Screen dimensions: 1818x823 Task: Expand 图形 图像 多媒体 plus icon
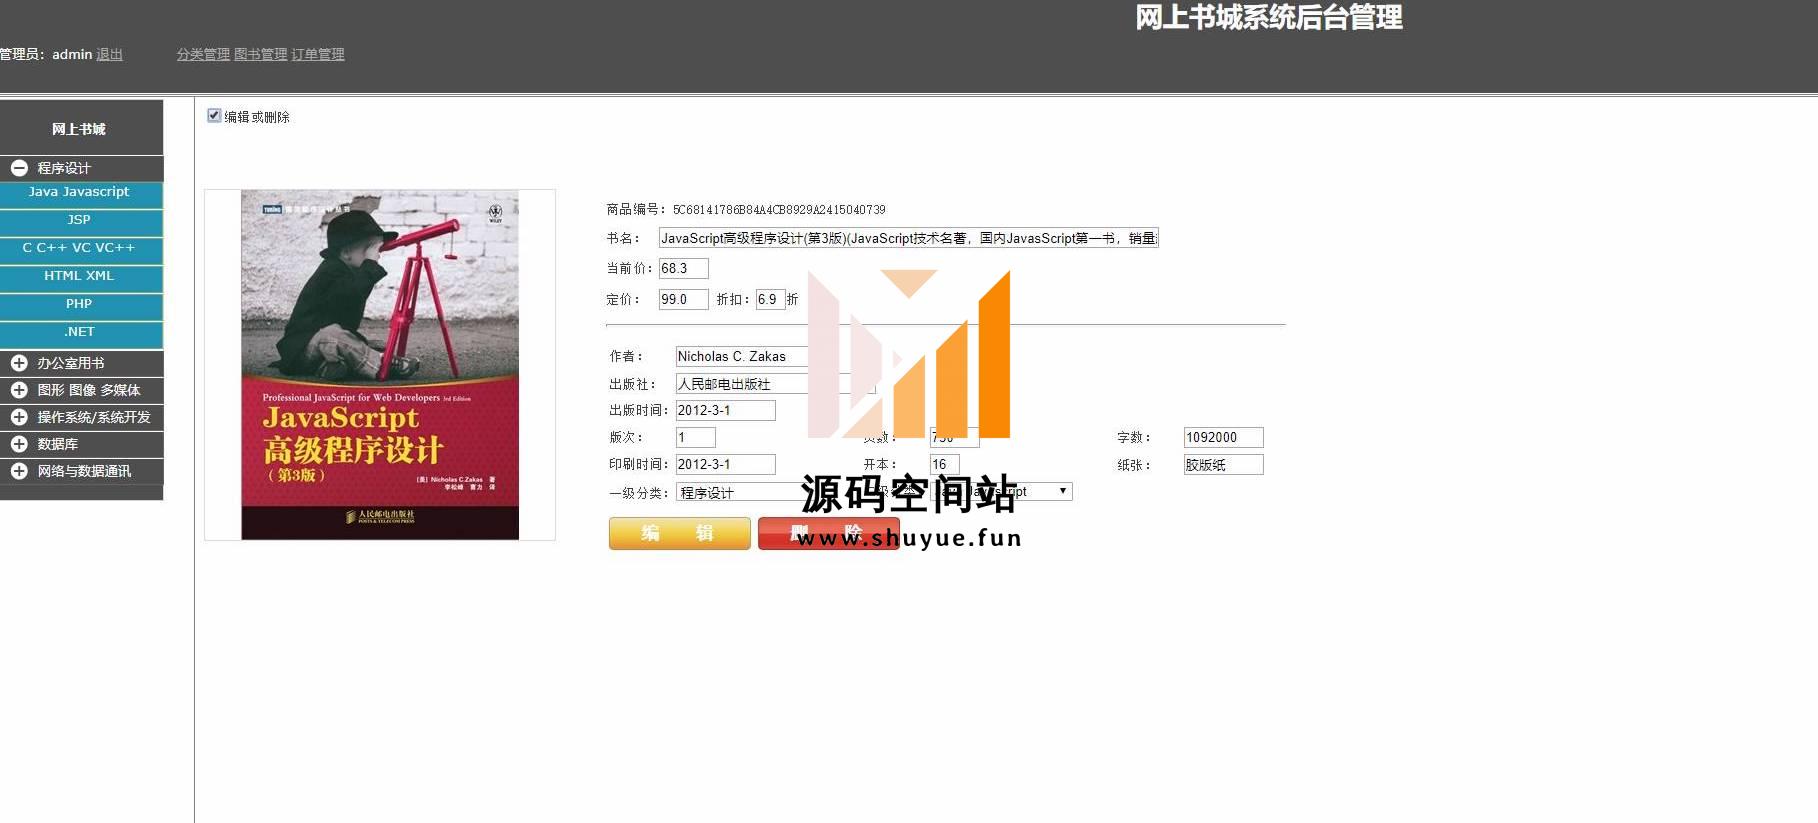[19, 390]
